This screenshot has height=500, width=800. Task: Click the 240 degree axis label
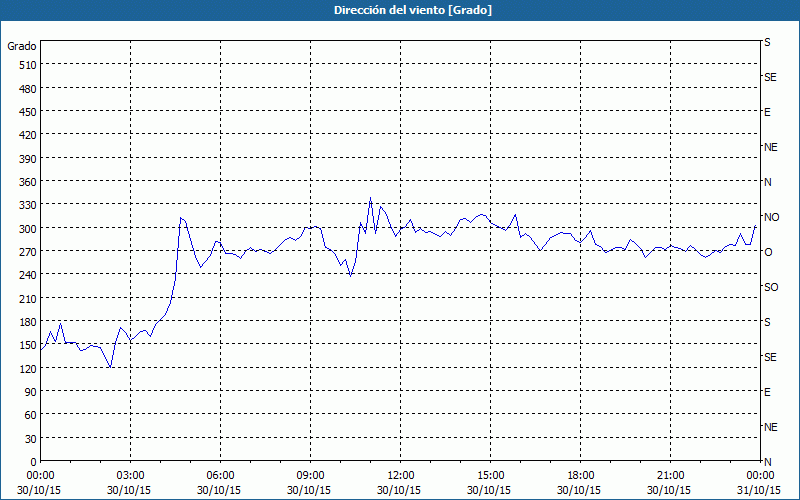[x=28, y=276]
